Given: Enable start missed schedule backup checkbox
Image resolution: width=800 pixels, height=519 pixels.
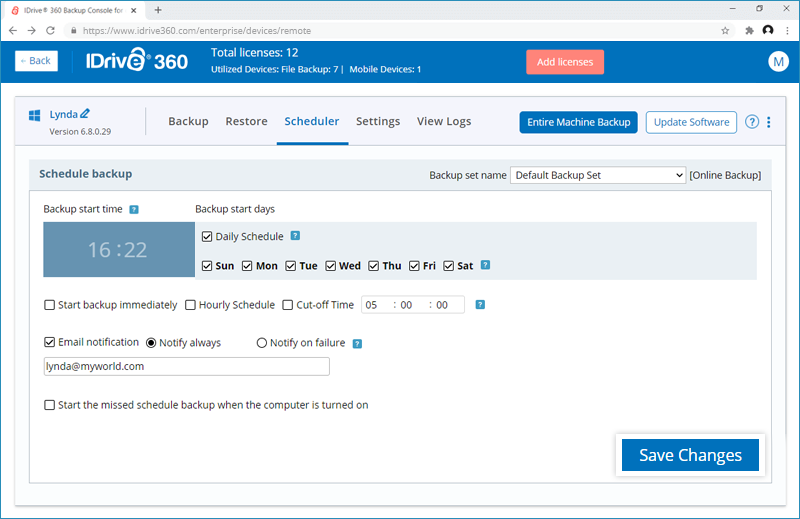Looking at the screenshot, I should (49, 405).
